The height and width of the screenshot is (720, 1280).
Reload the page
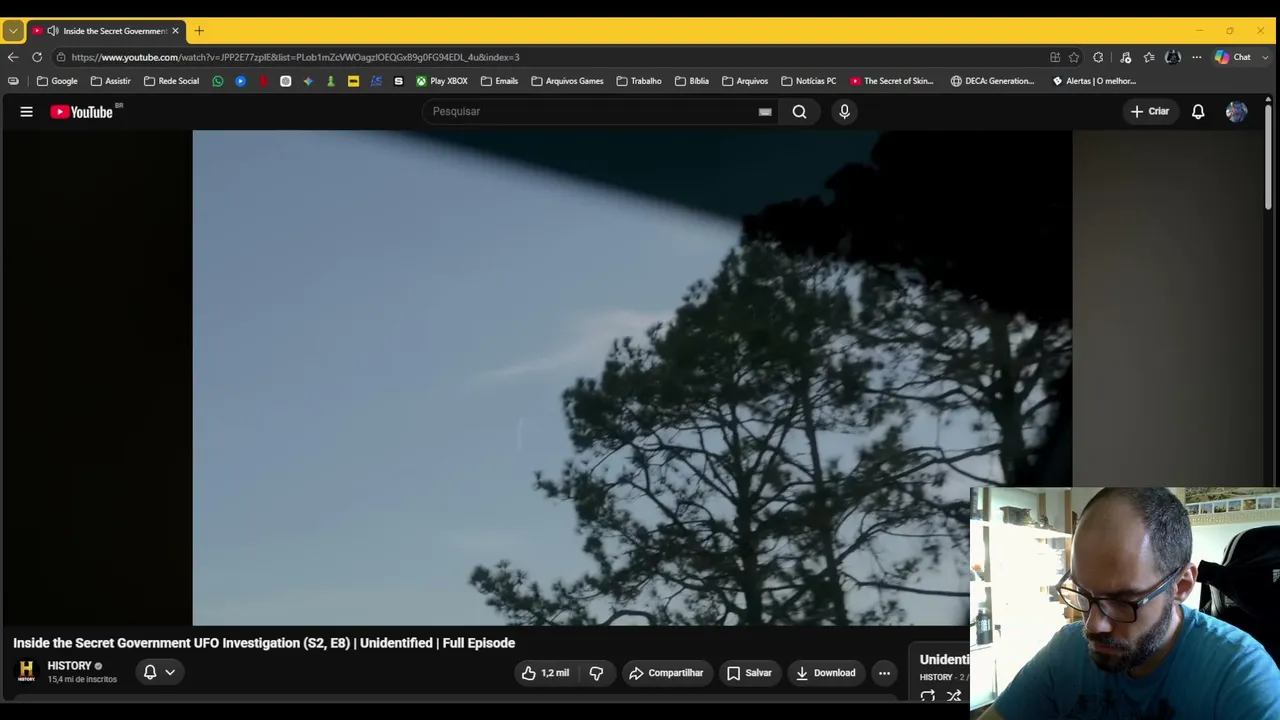click(37, 57)
